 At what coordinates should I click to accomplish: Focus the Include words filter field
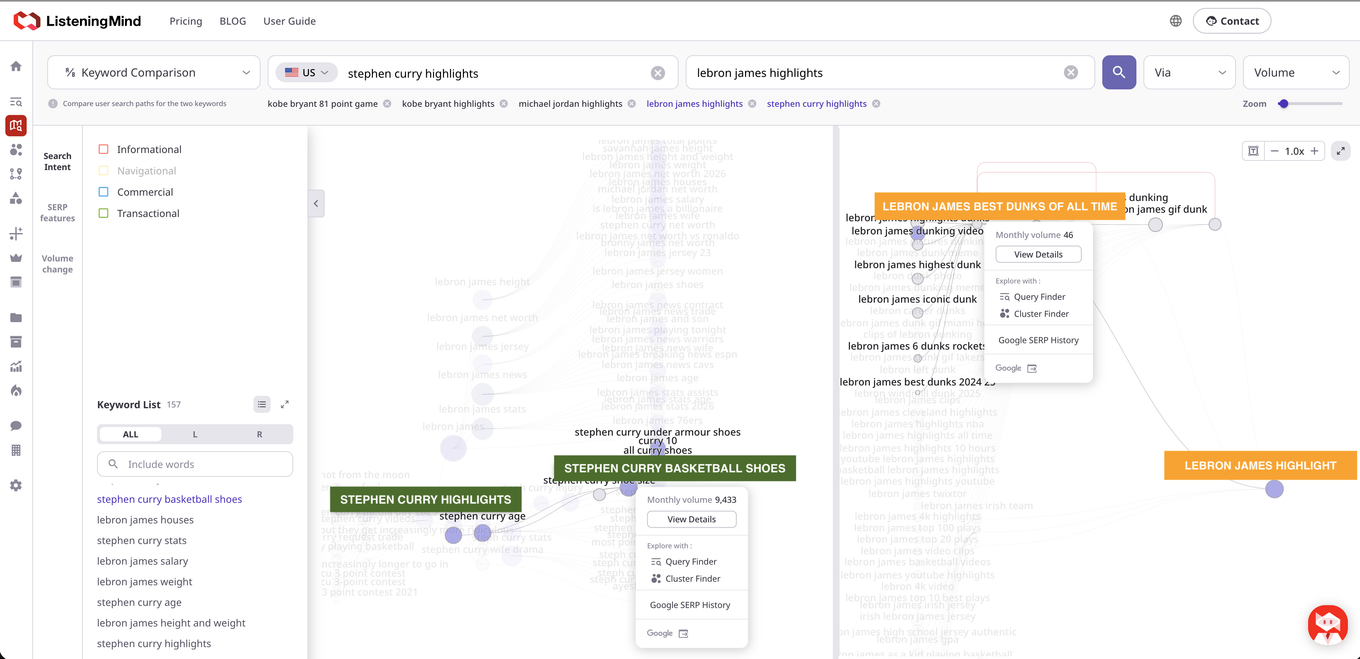click(195, 464)
